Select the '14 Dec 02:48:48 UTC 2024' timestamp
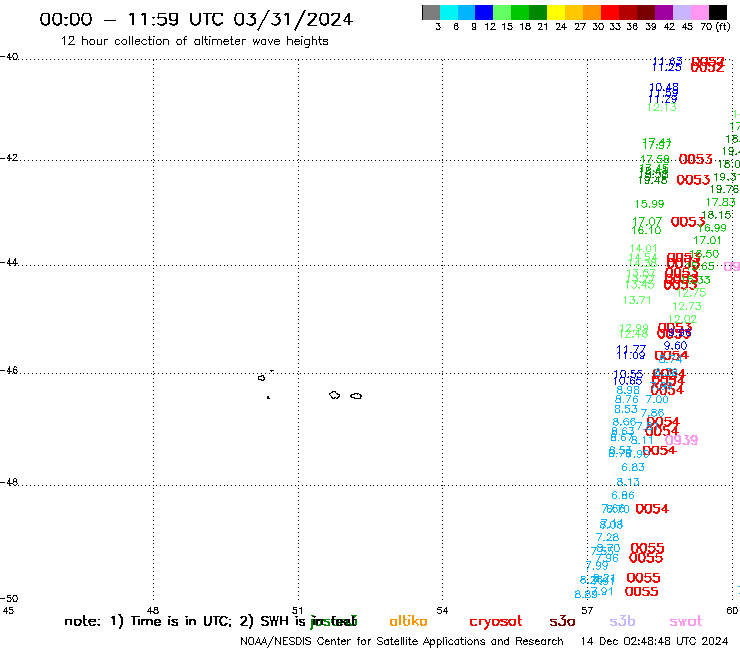 [x=654, y=642]
